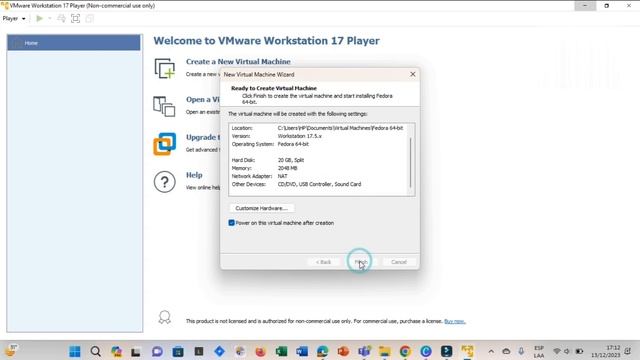Click the ESP LAA input language indicator
640x360 pixels.
click(539, 351)
